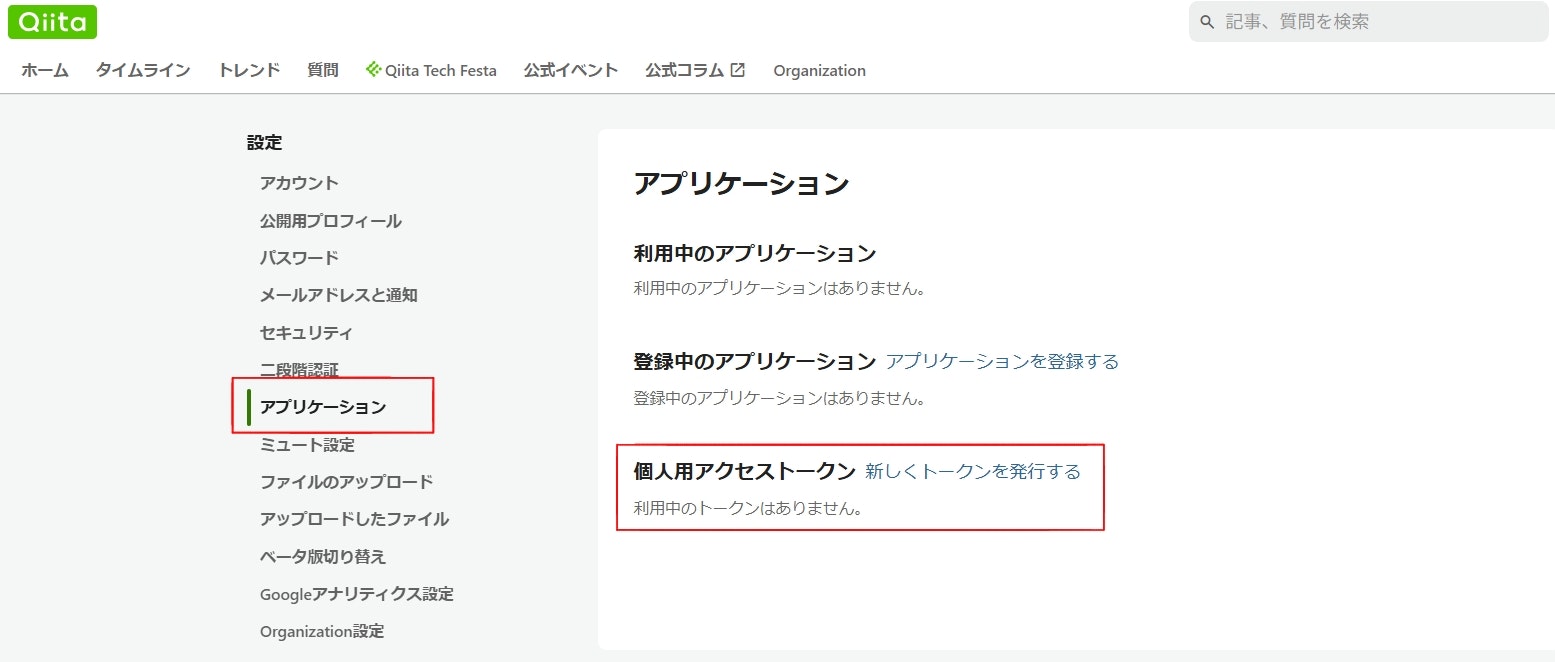Focus the 記事、質問を検索 search field
The height and width of the screenshot is (662, 1555).
tap(1368, 21)
